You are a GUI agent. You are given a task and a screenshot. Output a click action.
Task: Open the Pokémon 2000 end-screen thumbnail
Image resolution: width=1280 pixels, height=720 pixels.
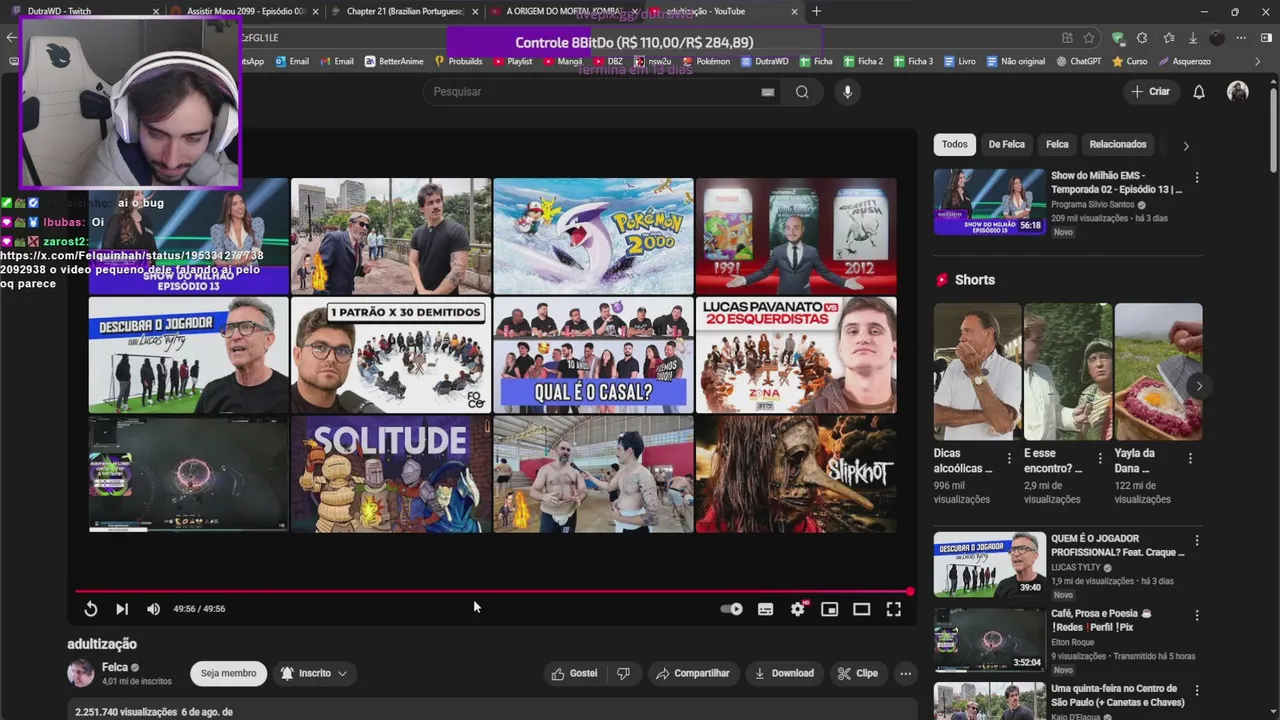pos(593,236)
